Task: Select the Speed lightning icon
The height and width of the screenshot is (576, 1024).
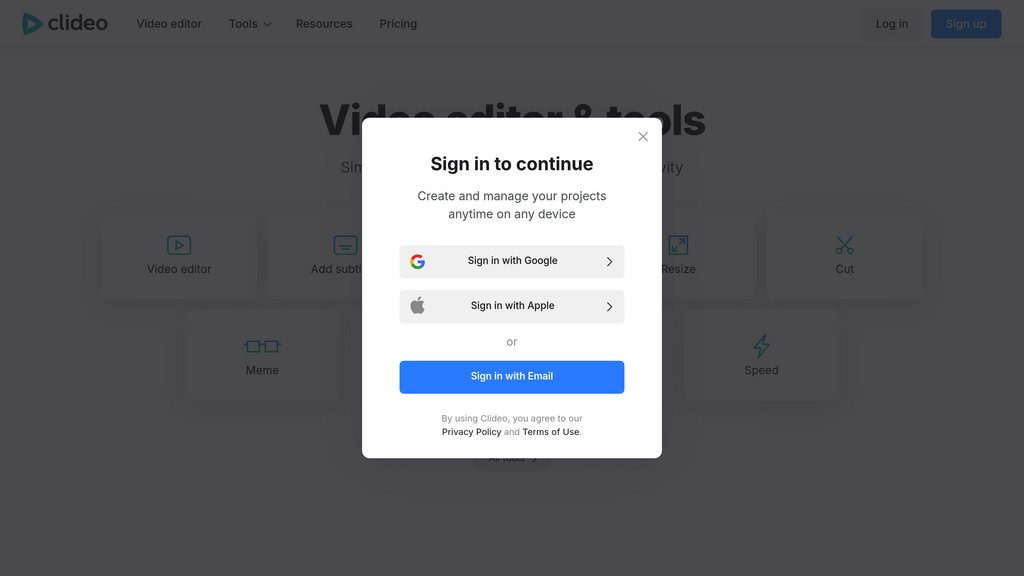Action: pyautogui.click(x=761, y=346)
